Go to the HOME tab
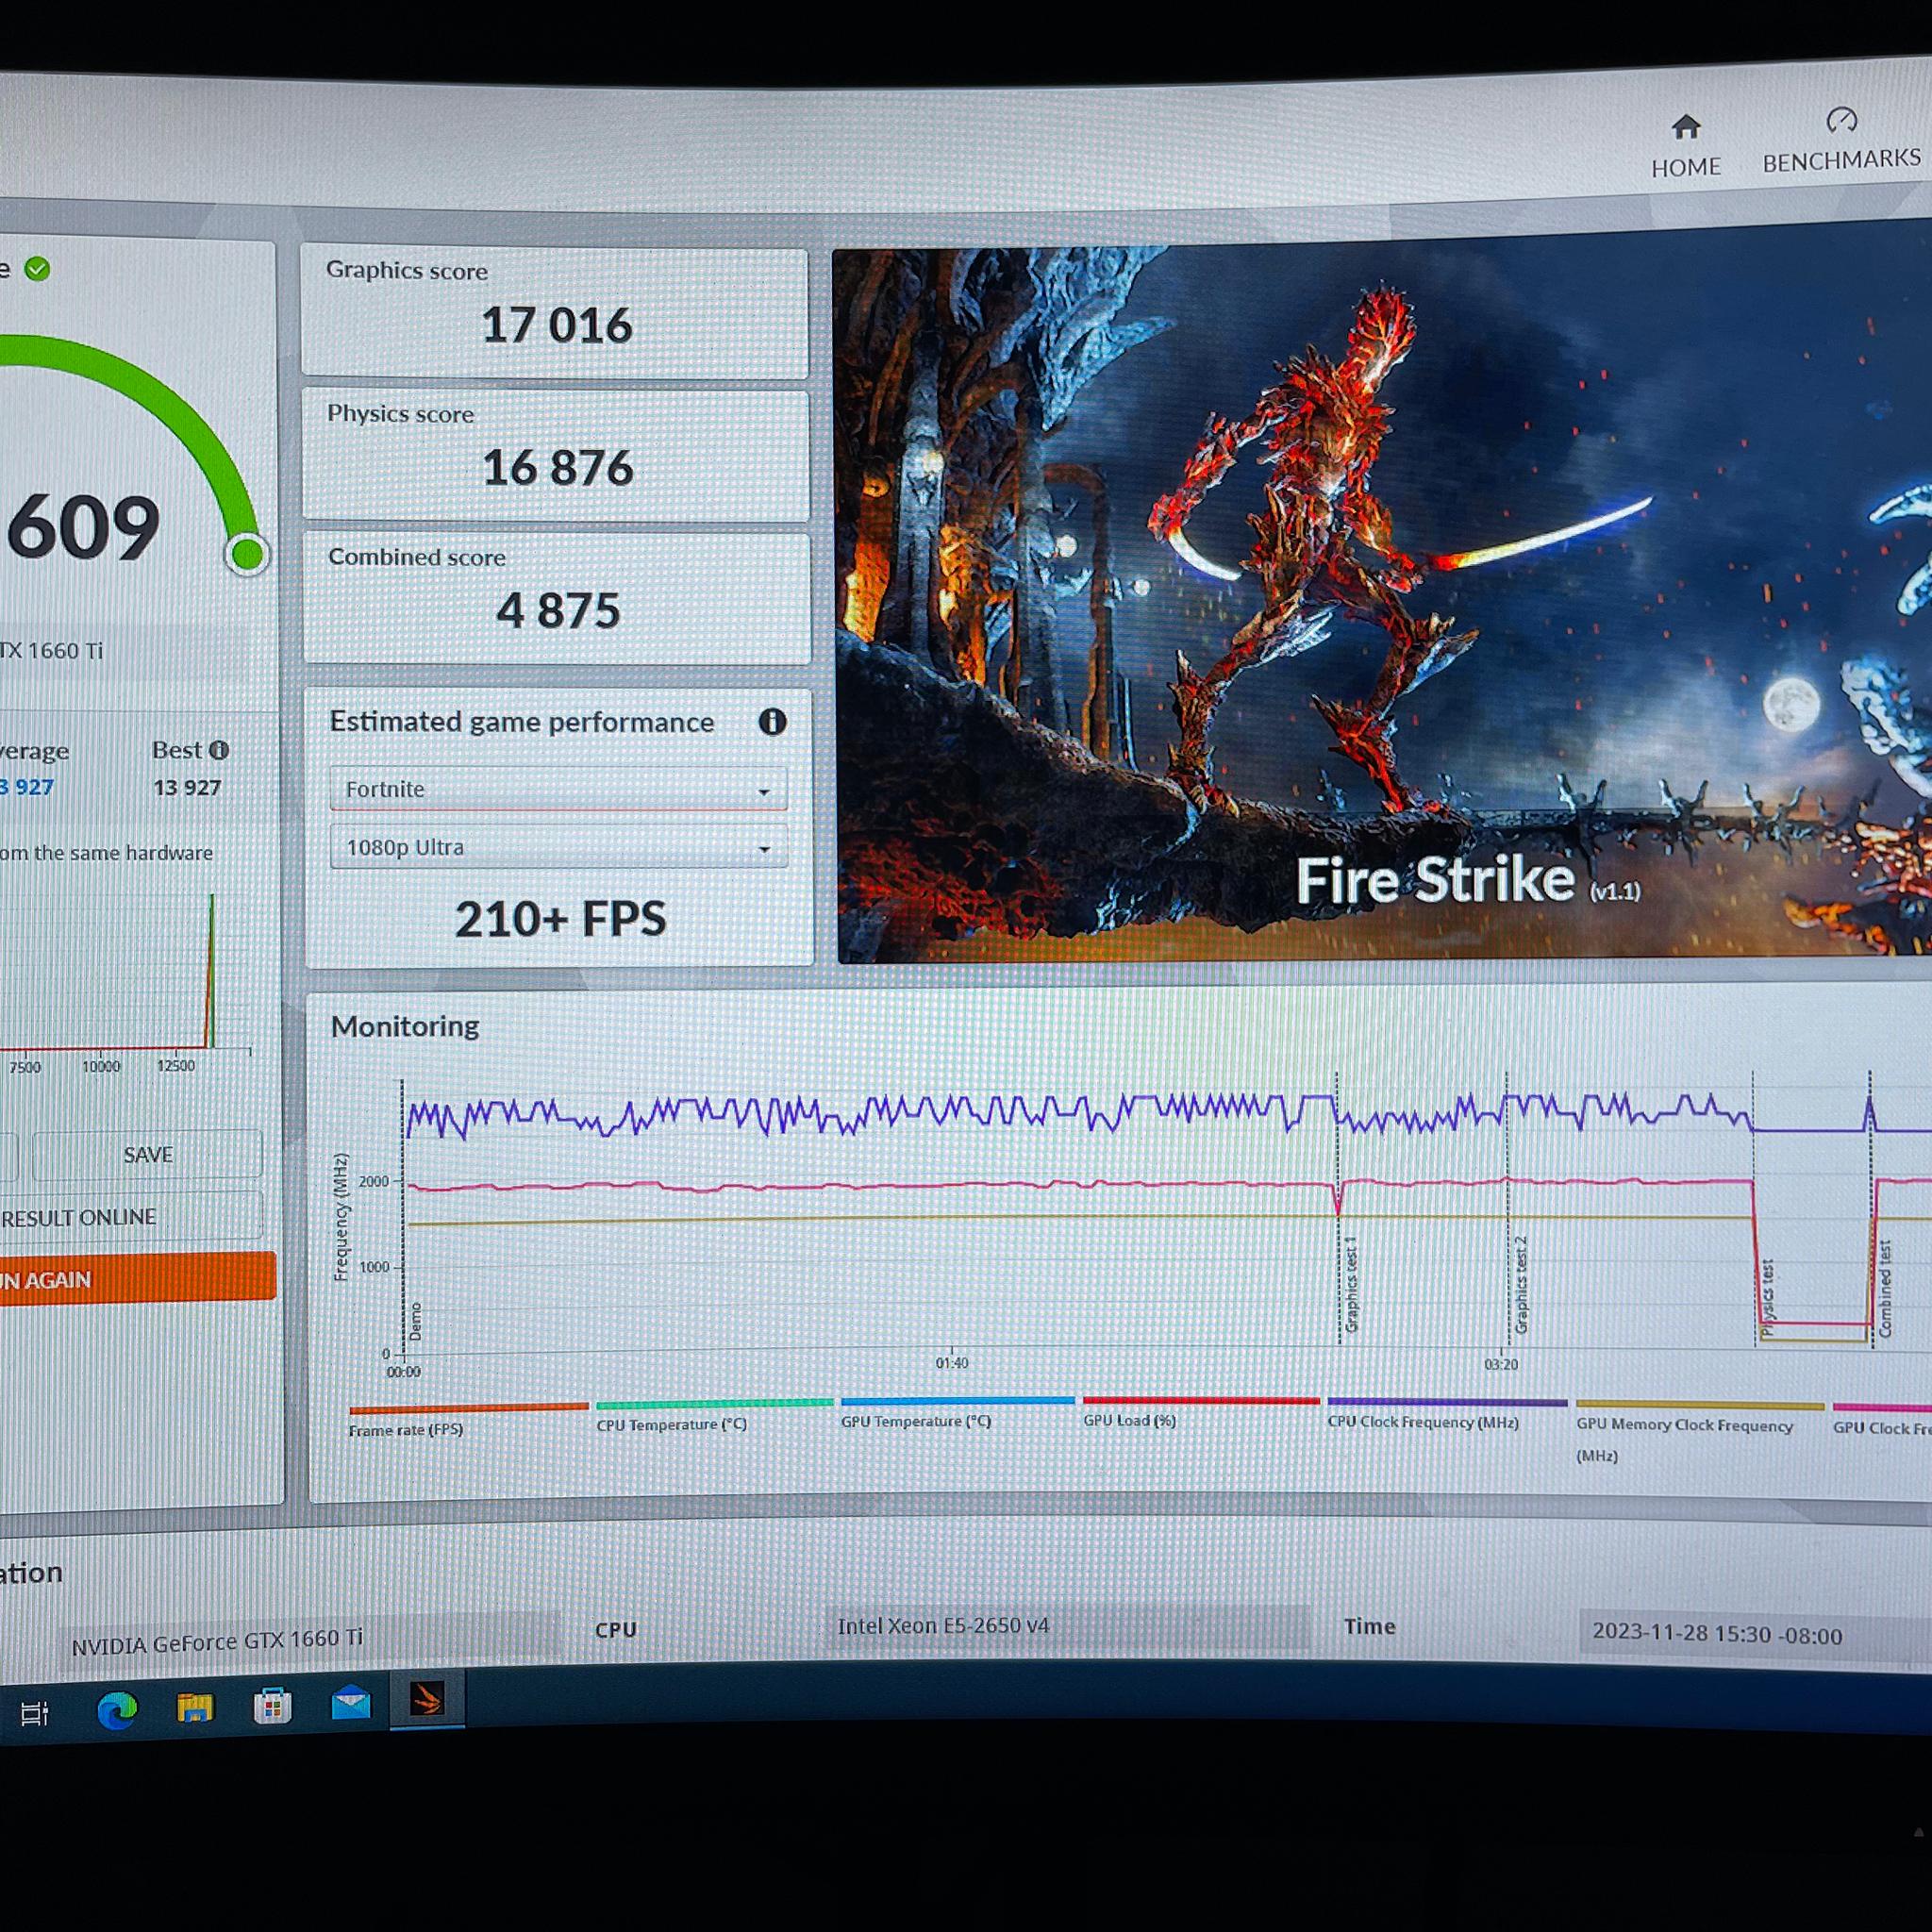 pyautogui.click(x=1685, y=146)
